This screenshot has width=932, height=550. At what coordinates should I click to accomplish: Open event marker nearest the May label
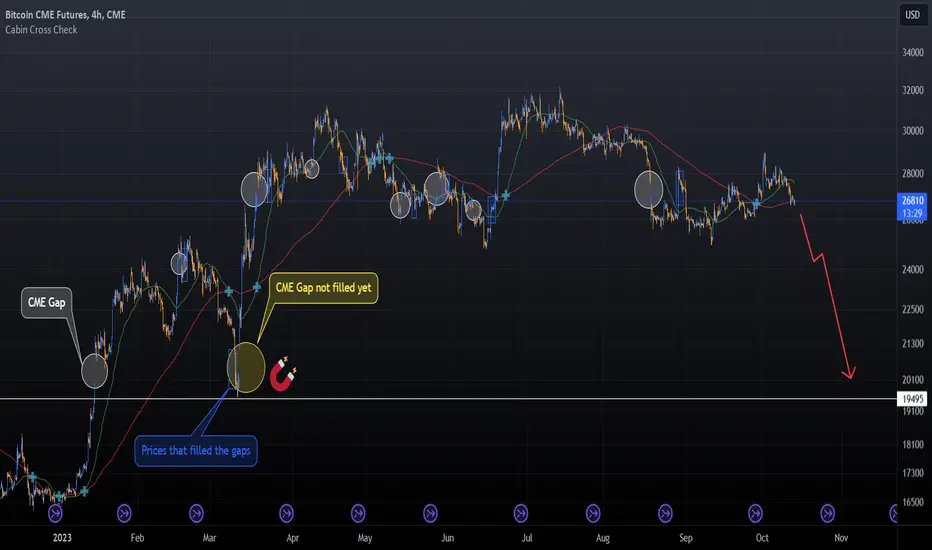358,513
